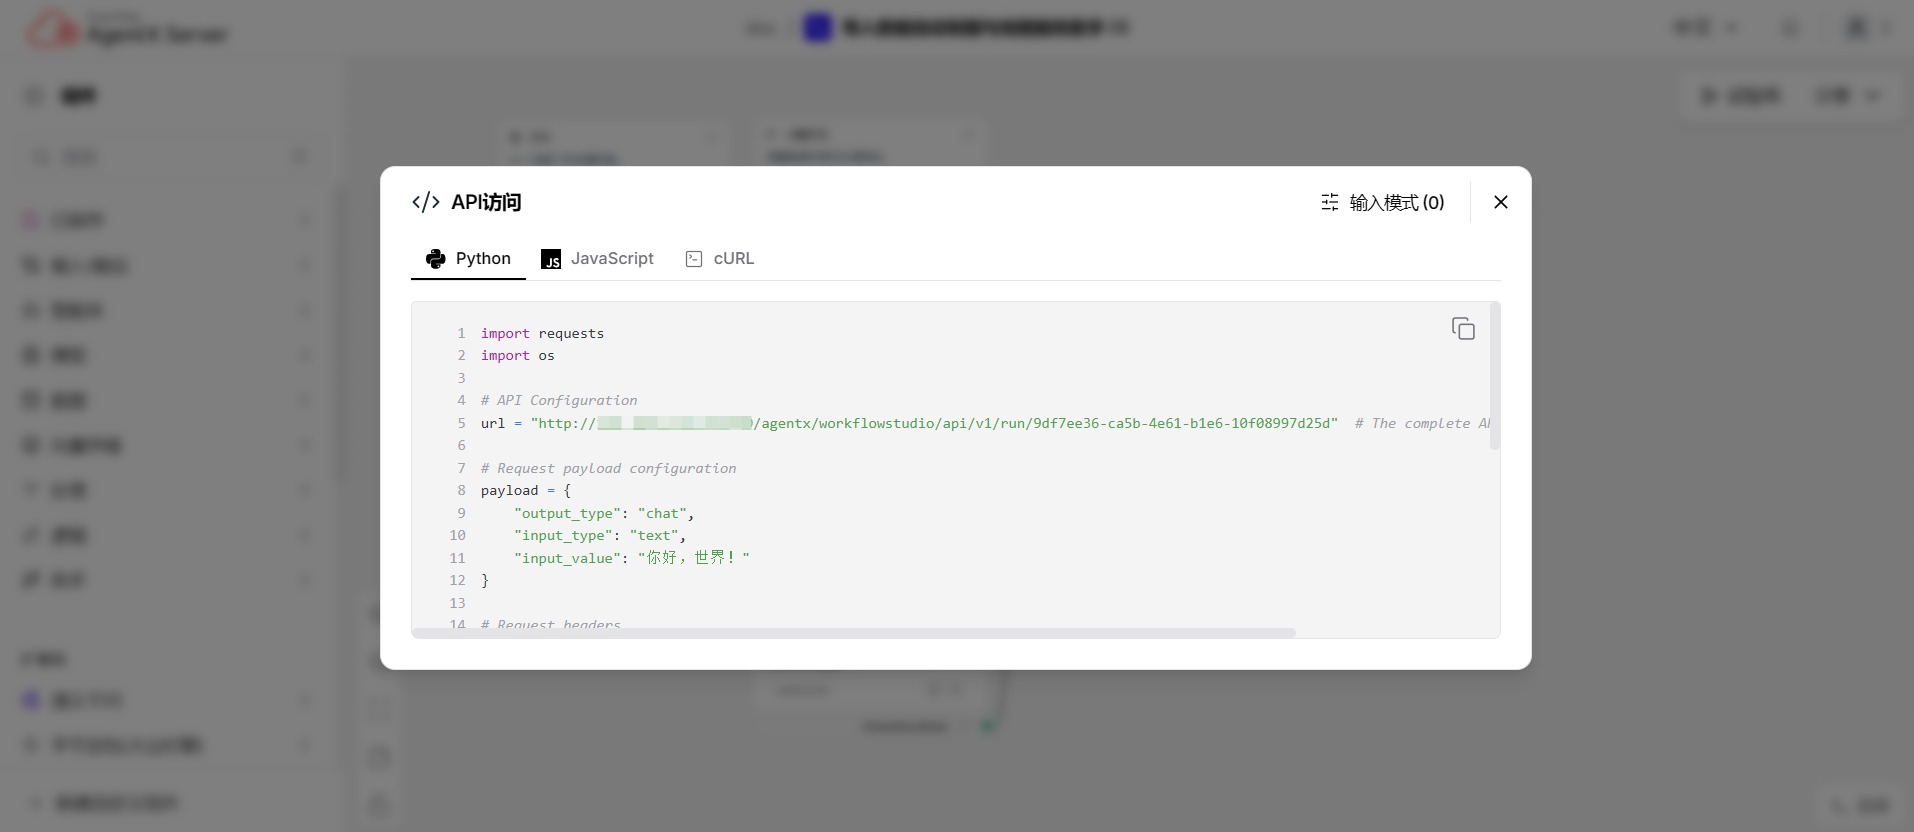Click the code block's horizontal scrollbar
The height and width of the screenshot is (832, 1914).
coord(853,633)
